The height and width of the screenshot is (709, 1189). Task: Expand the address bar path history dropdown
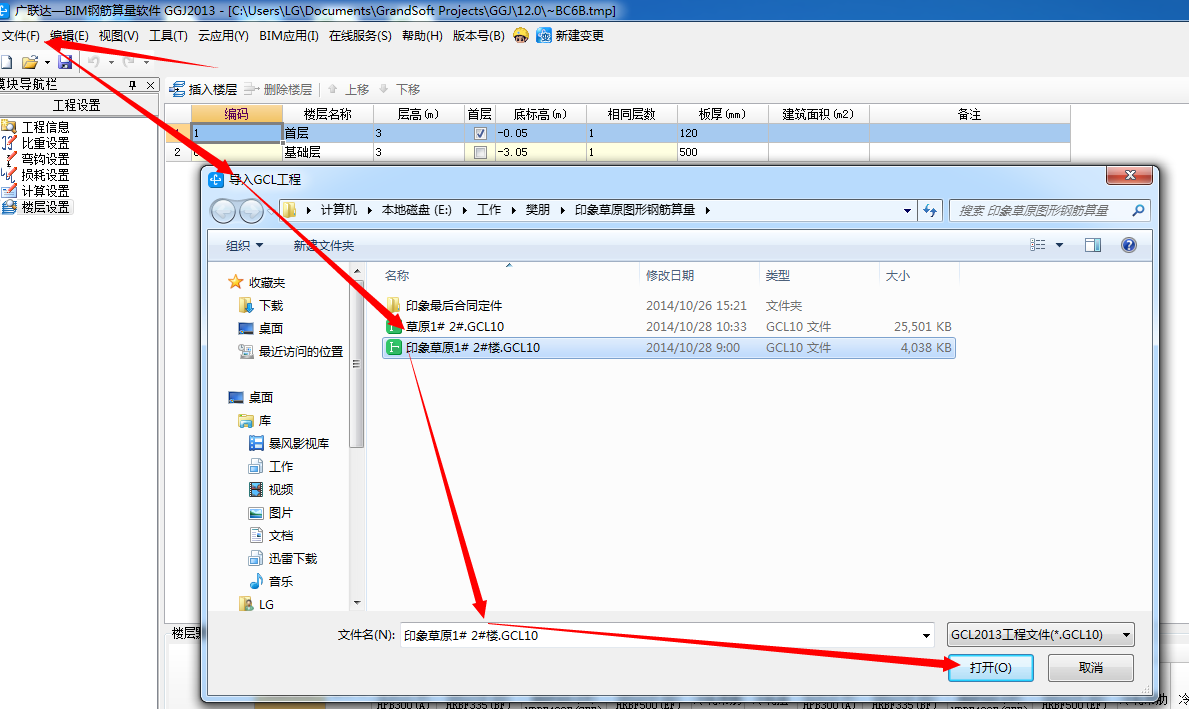tap(907, 211)
